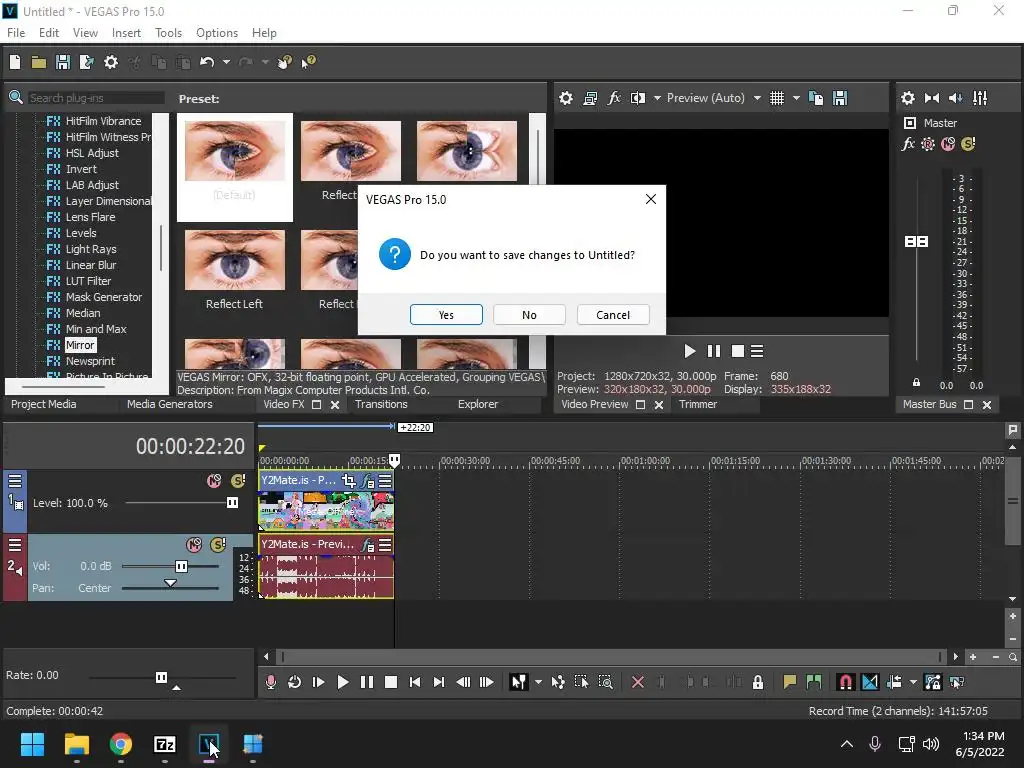Open track 1 hamburger menu
The height and width of the screenshot is (768, 1024).
coord(15,481)
